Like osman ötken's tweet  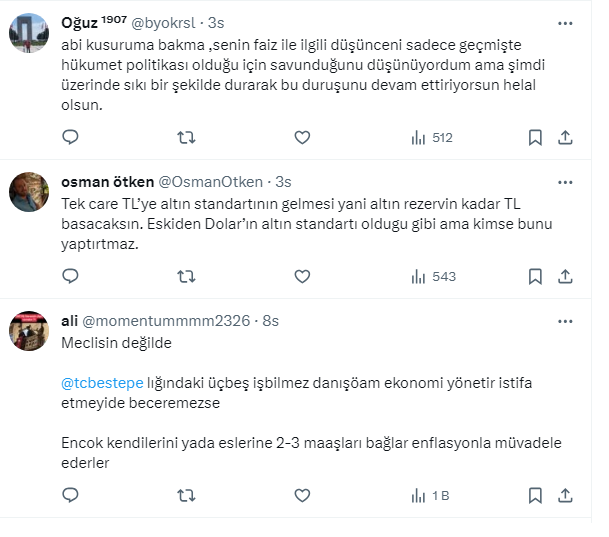(302, 275)
